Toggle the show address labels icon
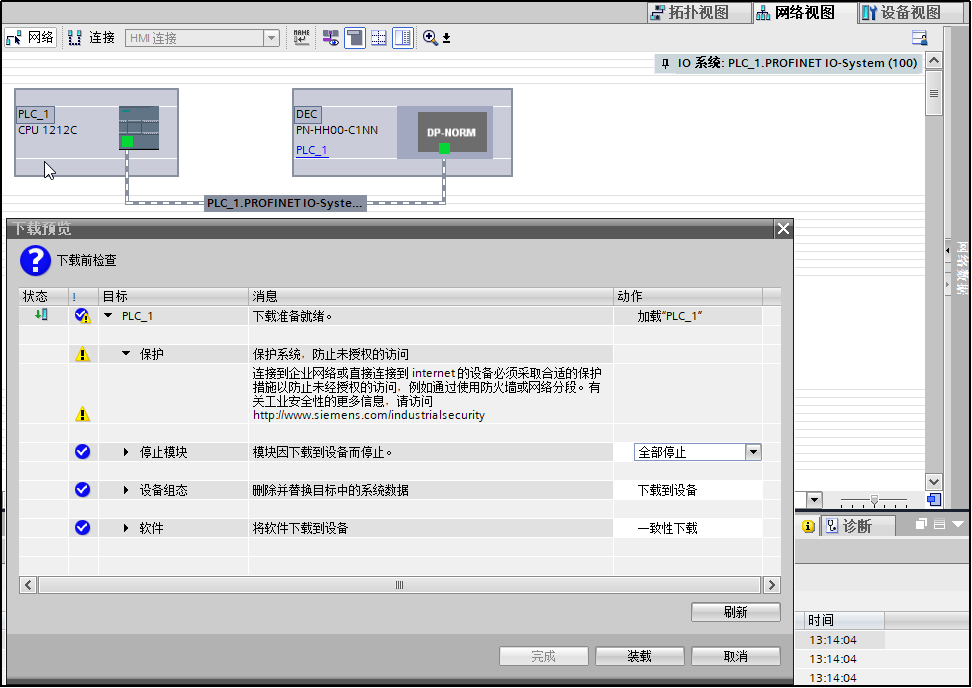Viewport: 972px width, 688px height. pyautogui.click(x=355, y=38)
